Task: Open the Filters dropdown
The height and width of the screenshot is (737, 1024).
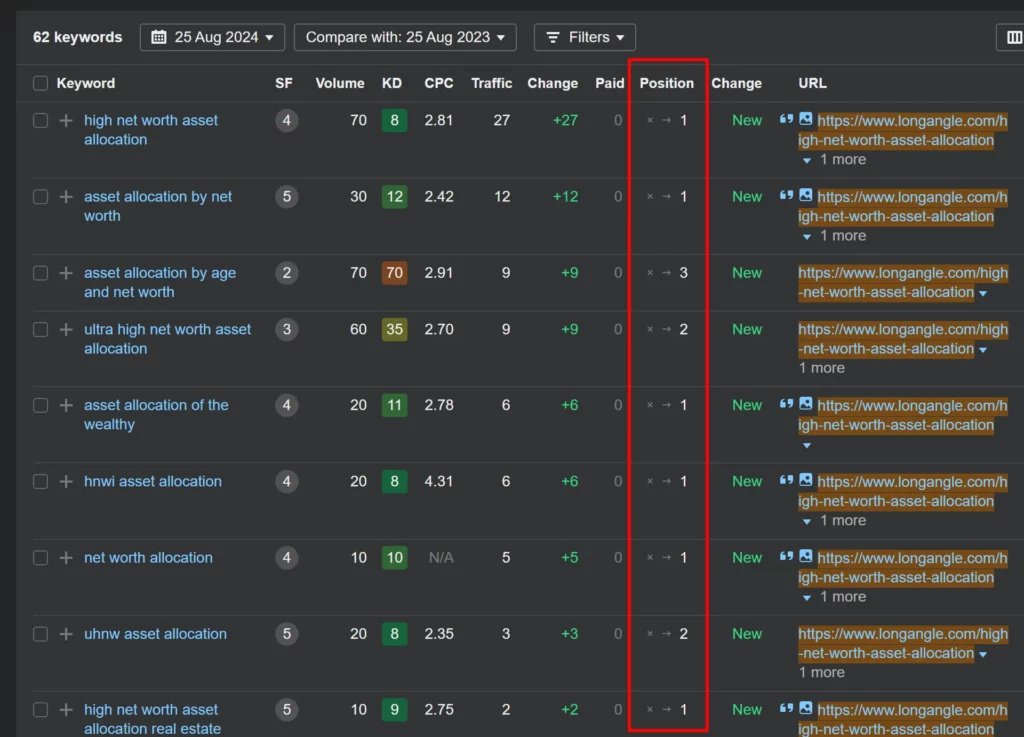Action: pos(584,37)
